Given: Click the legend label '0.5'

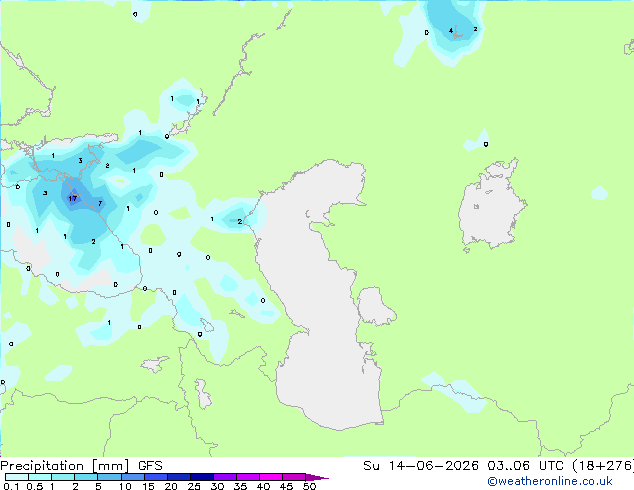Looking at the screenshot, I should [35, 486].
